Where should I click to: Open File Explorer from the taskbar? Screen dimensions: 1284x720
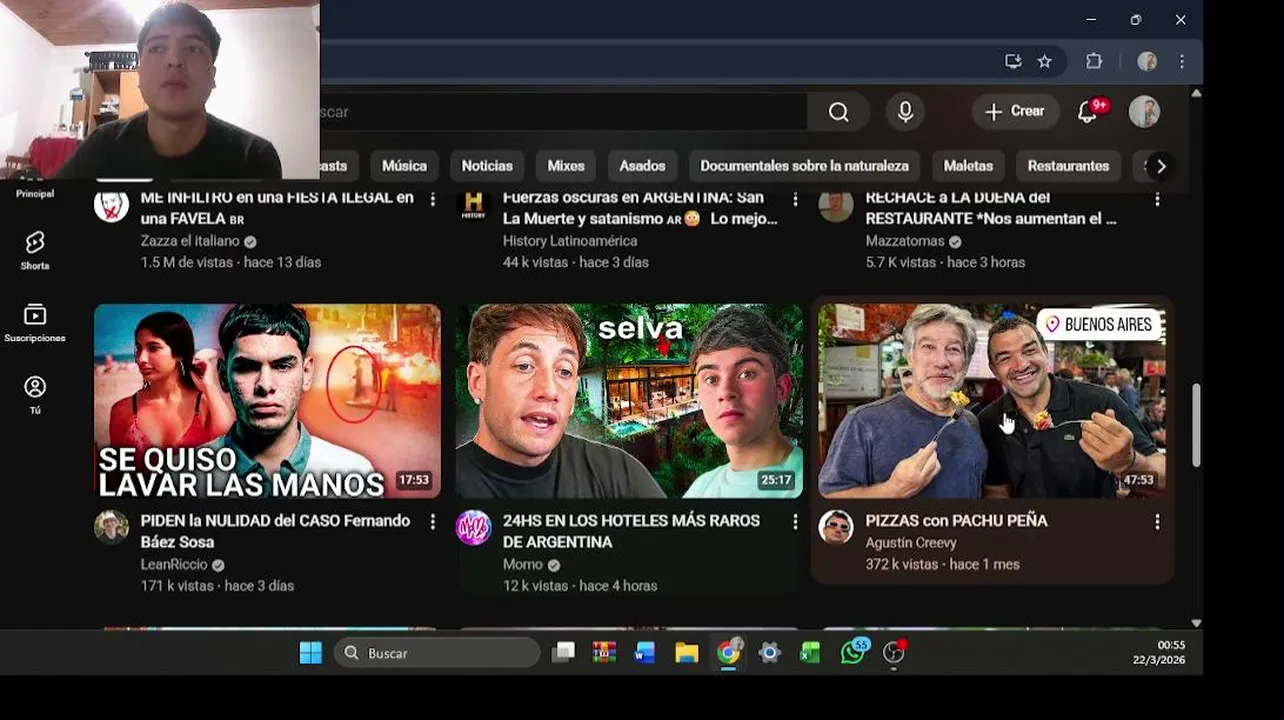point(686,653)
